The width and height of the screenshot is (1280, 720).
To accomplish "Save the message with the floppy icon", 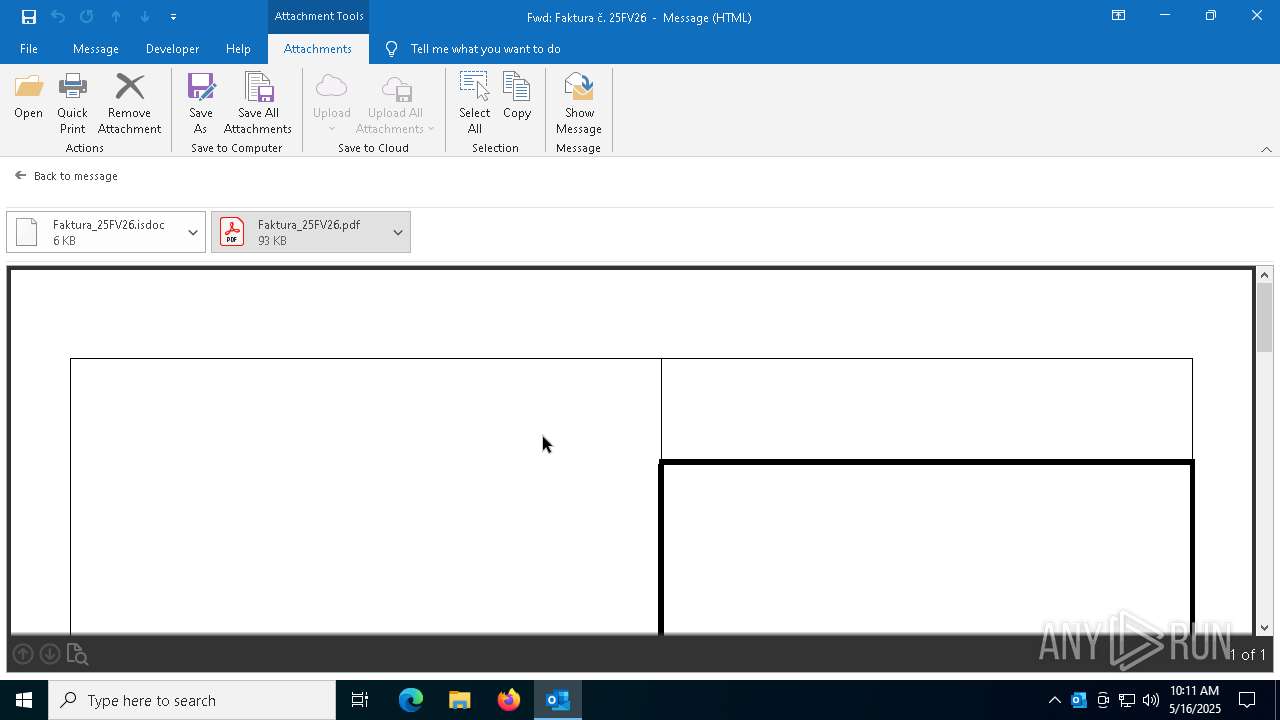I will [x=29, y=17].
